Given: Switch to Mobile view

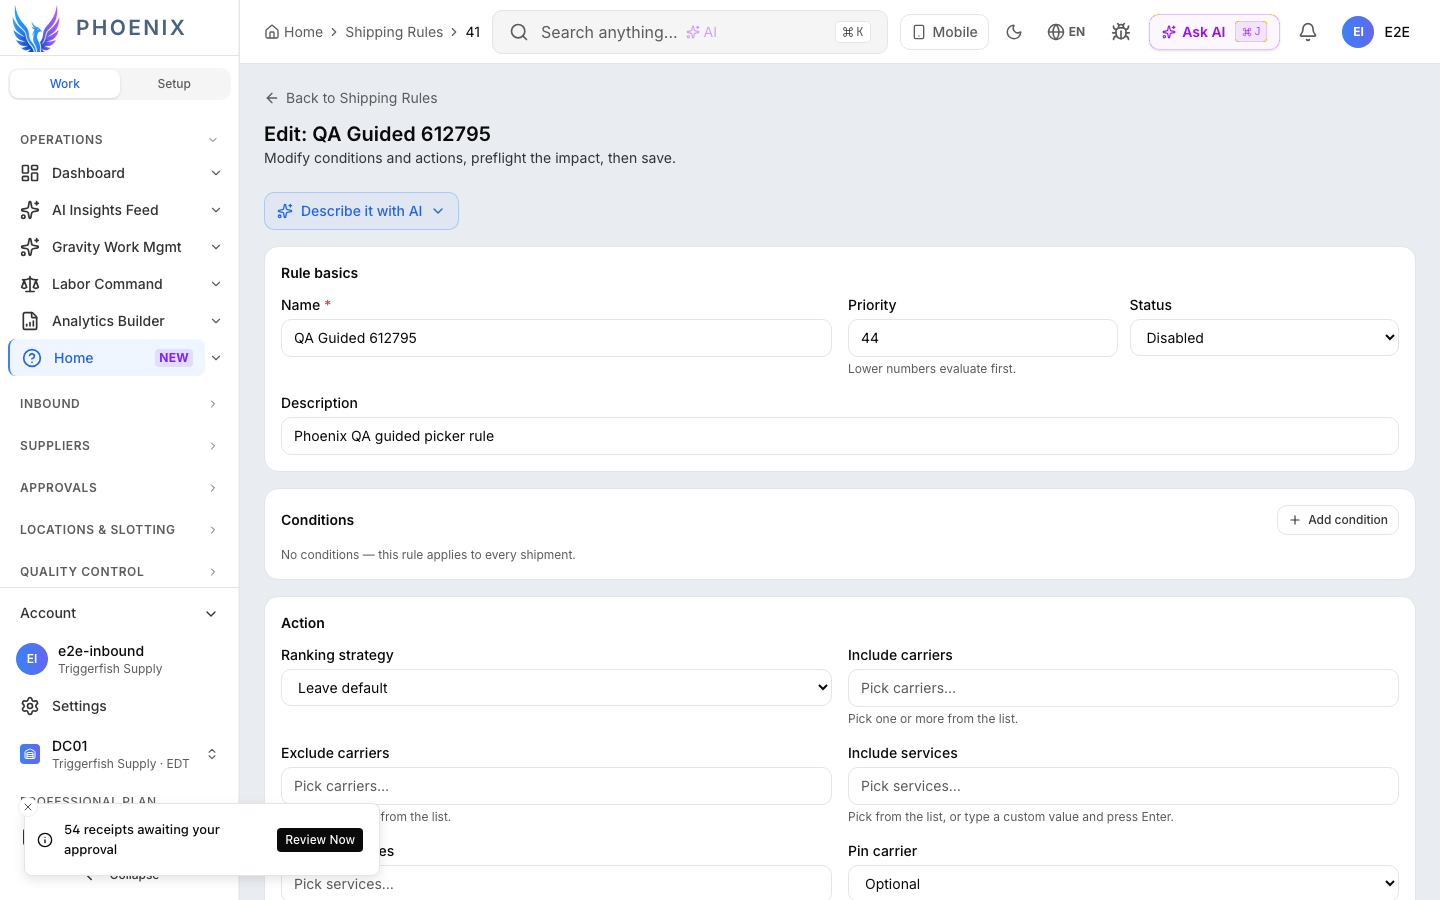Looking at the screenshot, I should click(x=944, y=32).
